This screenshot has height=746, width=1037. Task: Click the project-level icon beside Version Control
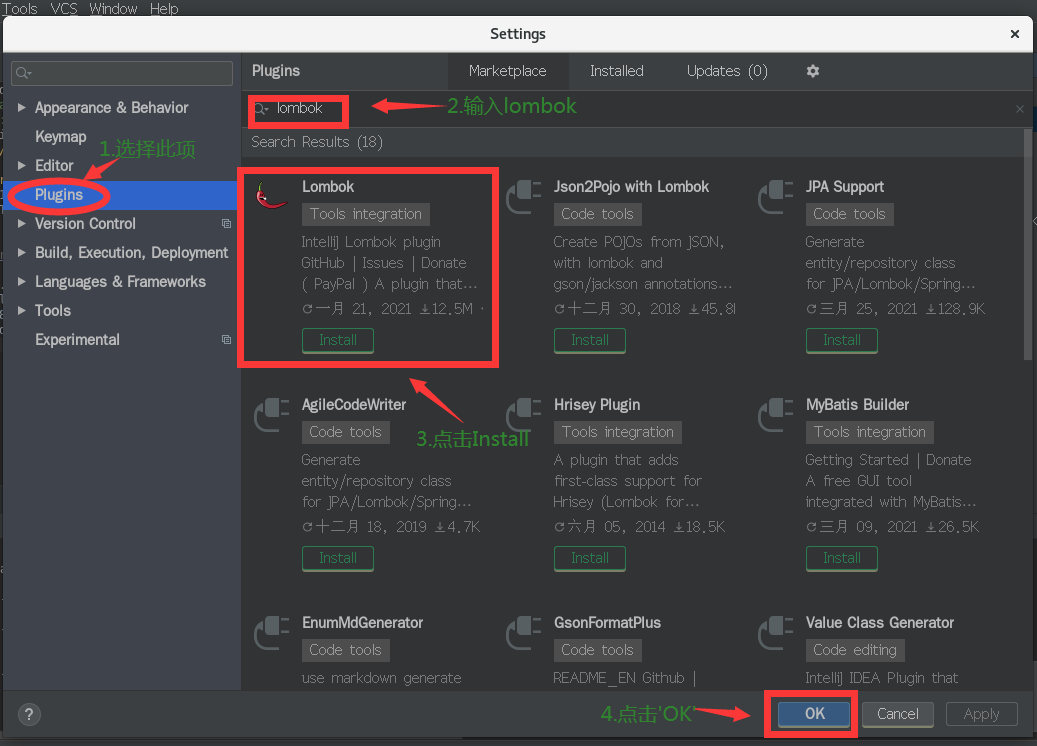pos(226,224)
